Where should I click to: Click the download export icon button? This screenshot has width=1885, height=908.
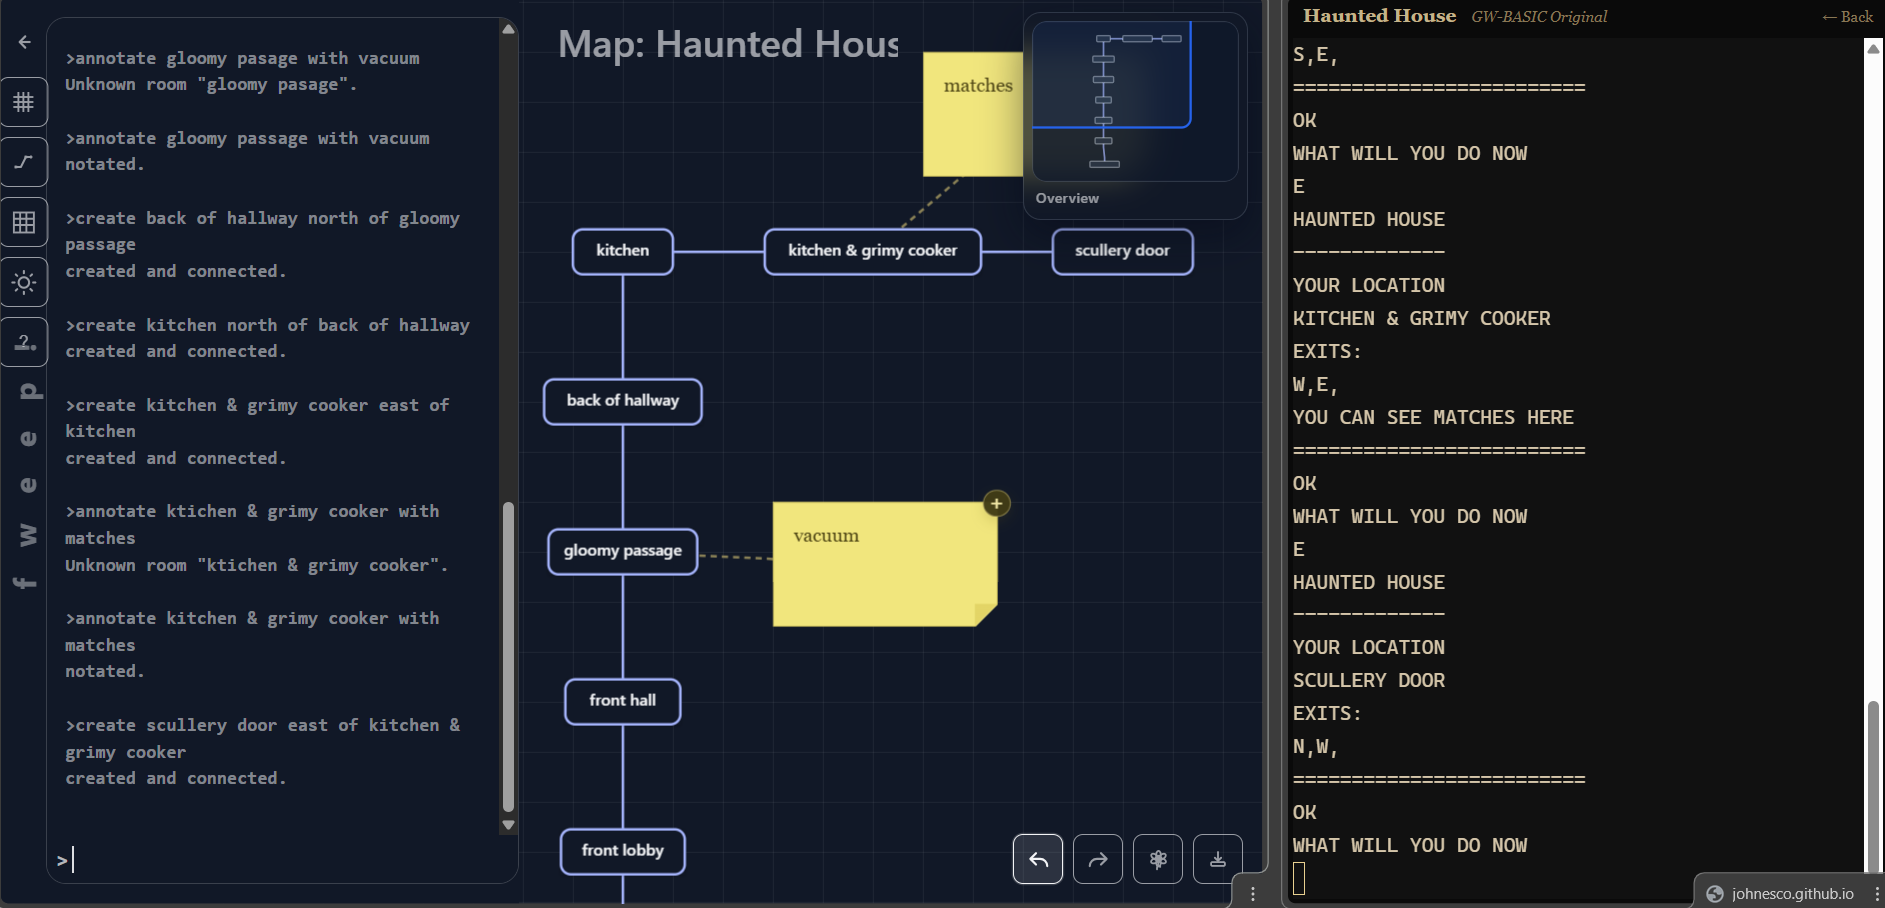[x=1217, y=859]
